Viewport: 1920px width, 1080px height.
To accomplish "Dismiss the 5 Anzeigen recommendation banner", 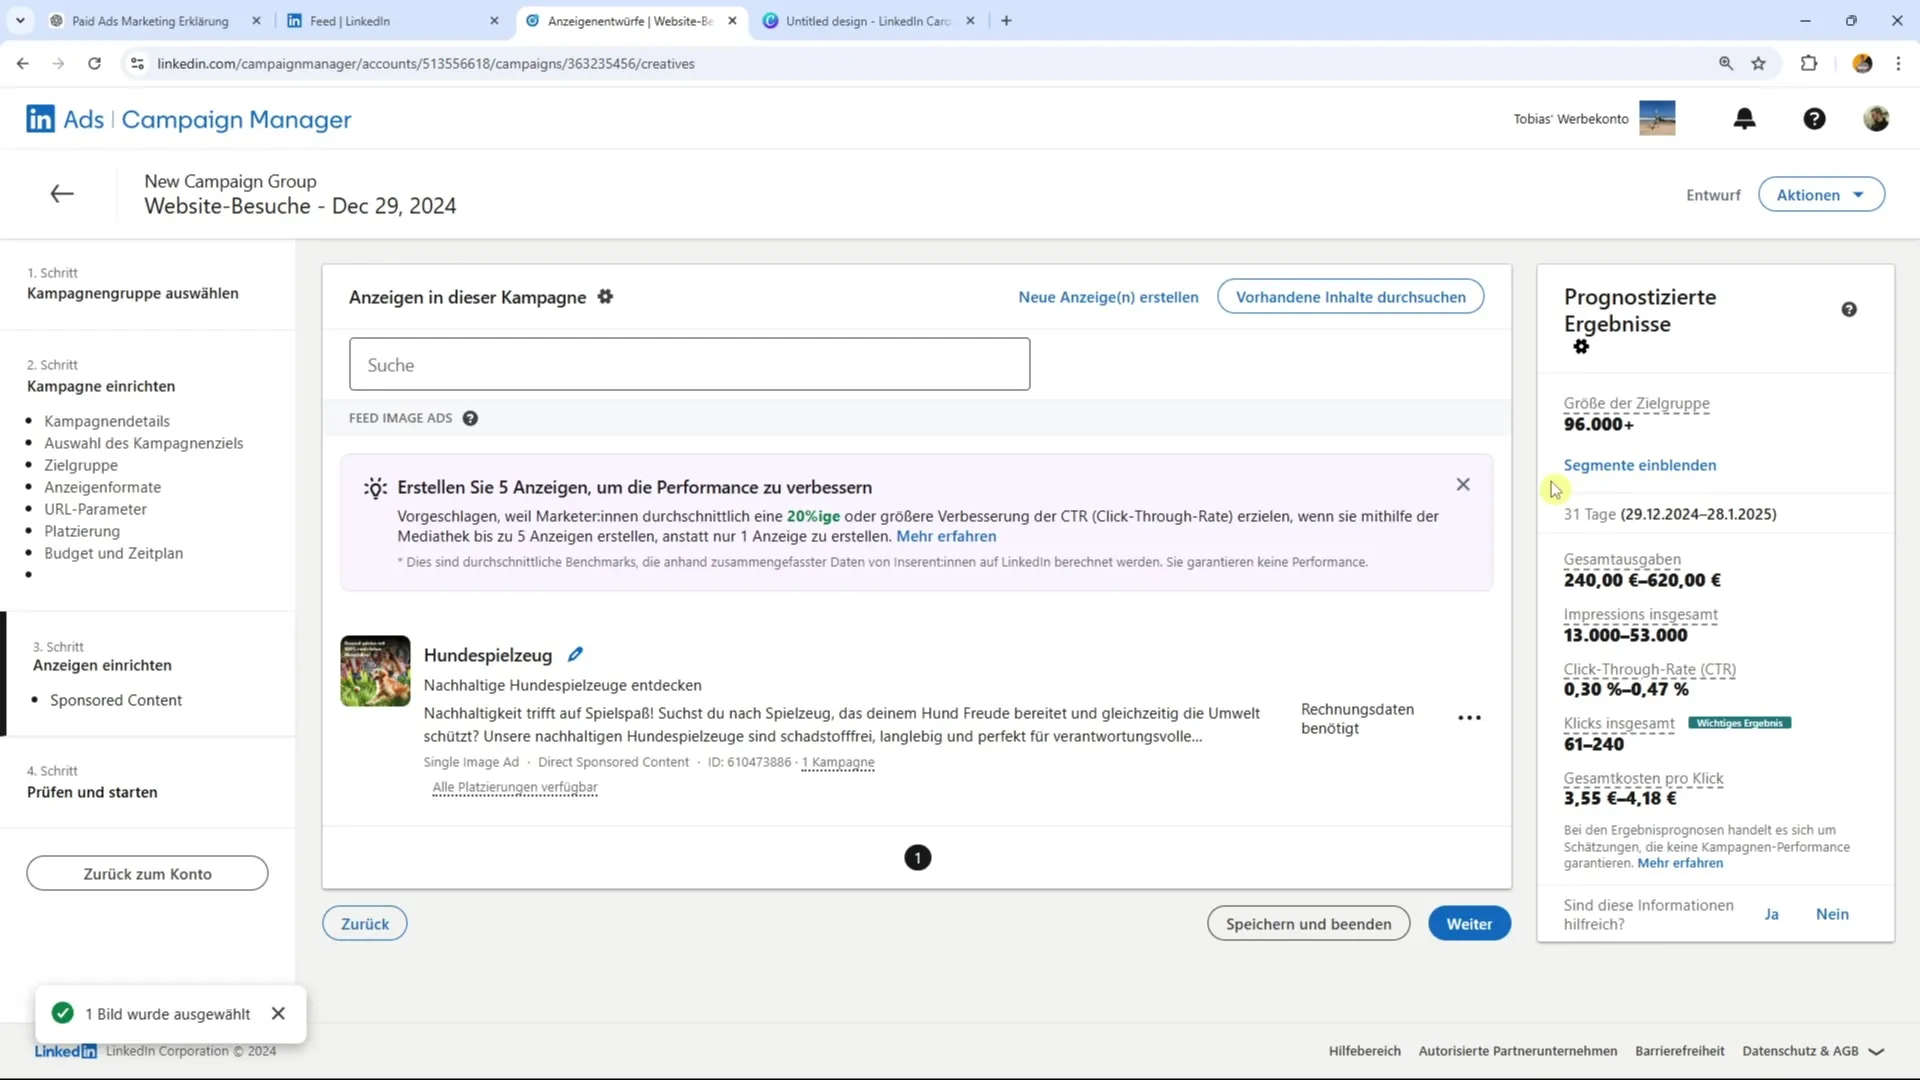I will [1463, 485].
